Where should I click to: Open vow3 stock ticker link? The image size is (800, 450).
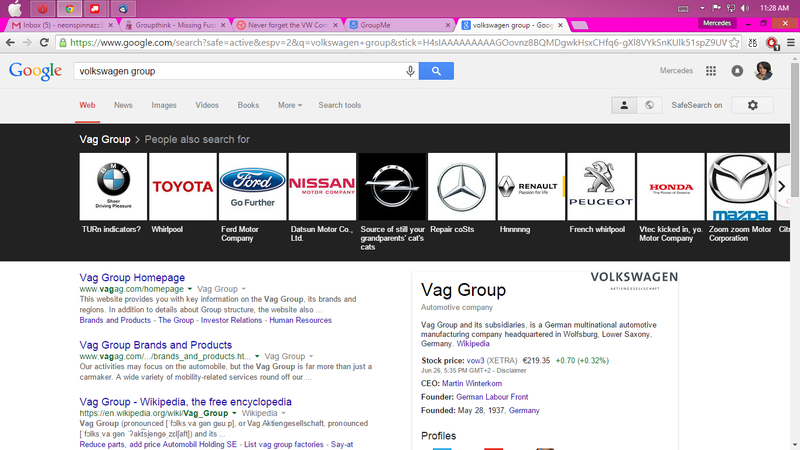pyautogui.click(x=476, y=361)
